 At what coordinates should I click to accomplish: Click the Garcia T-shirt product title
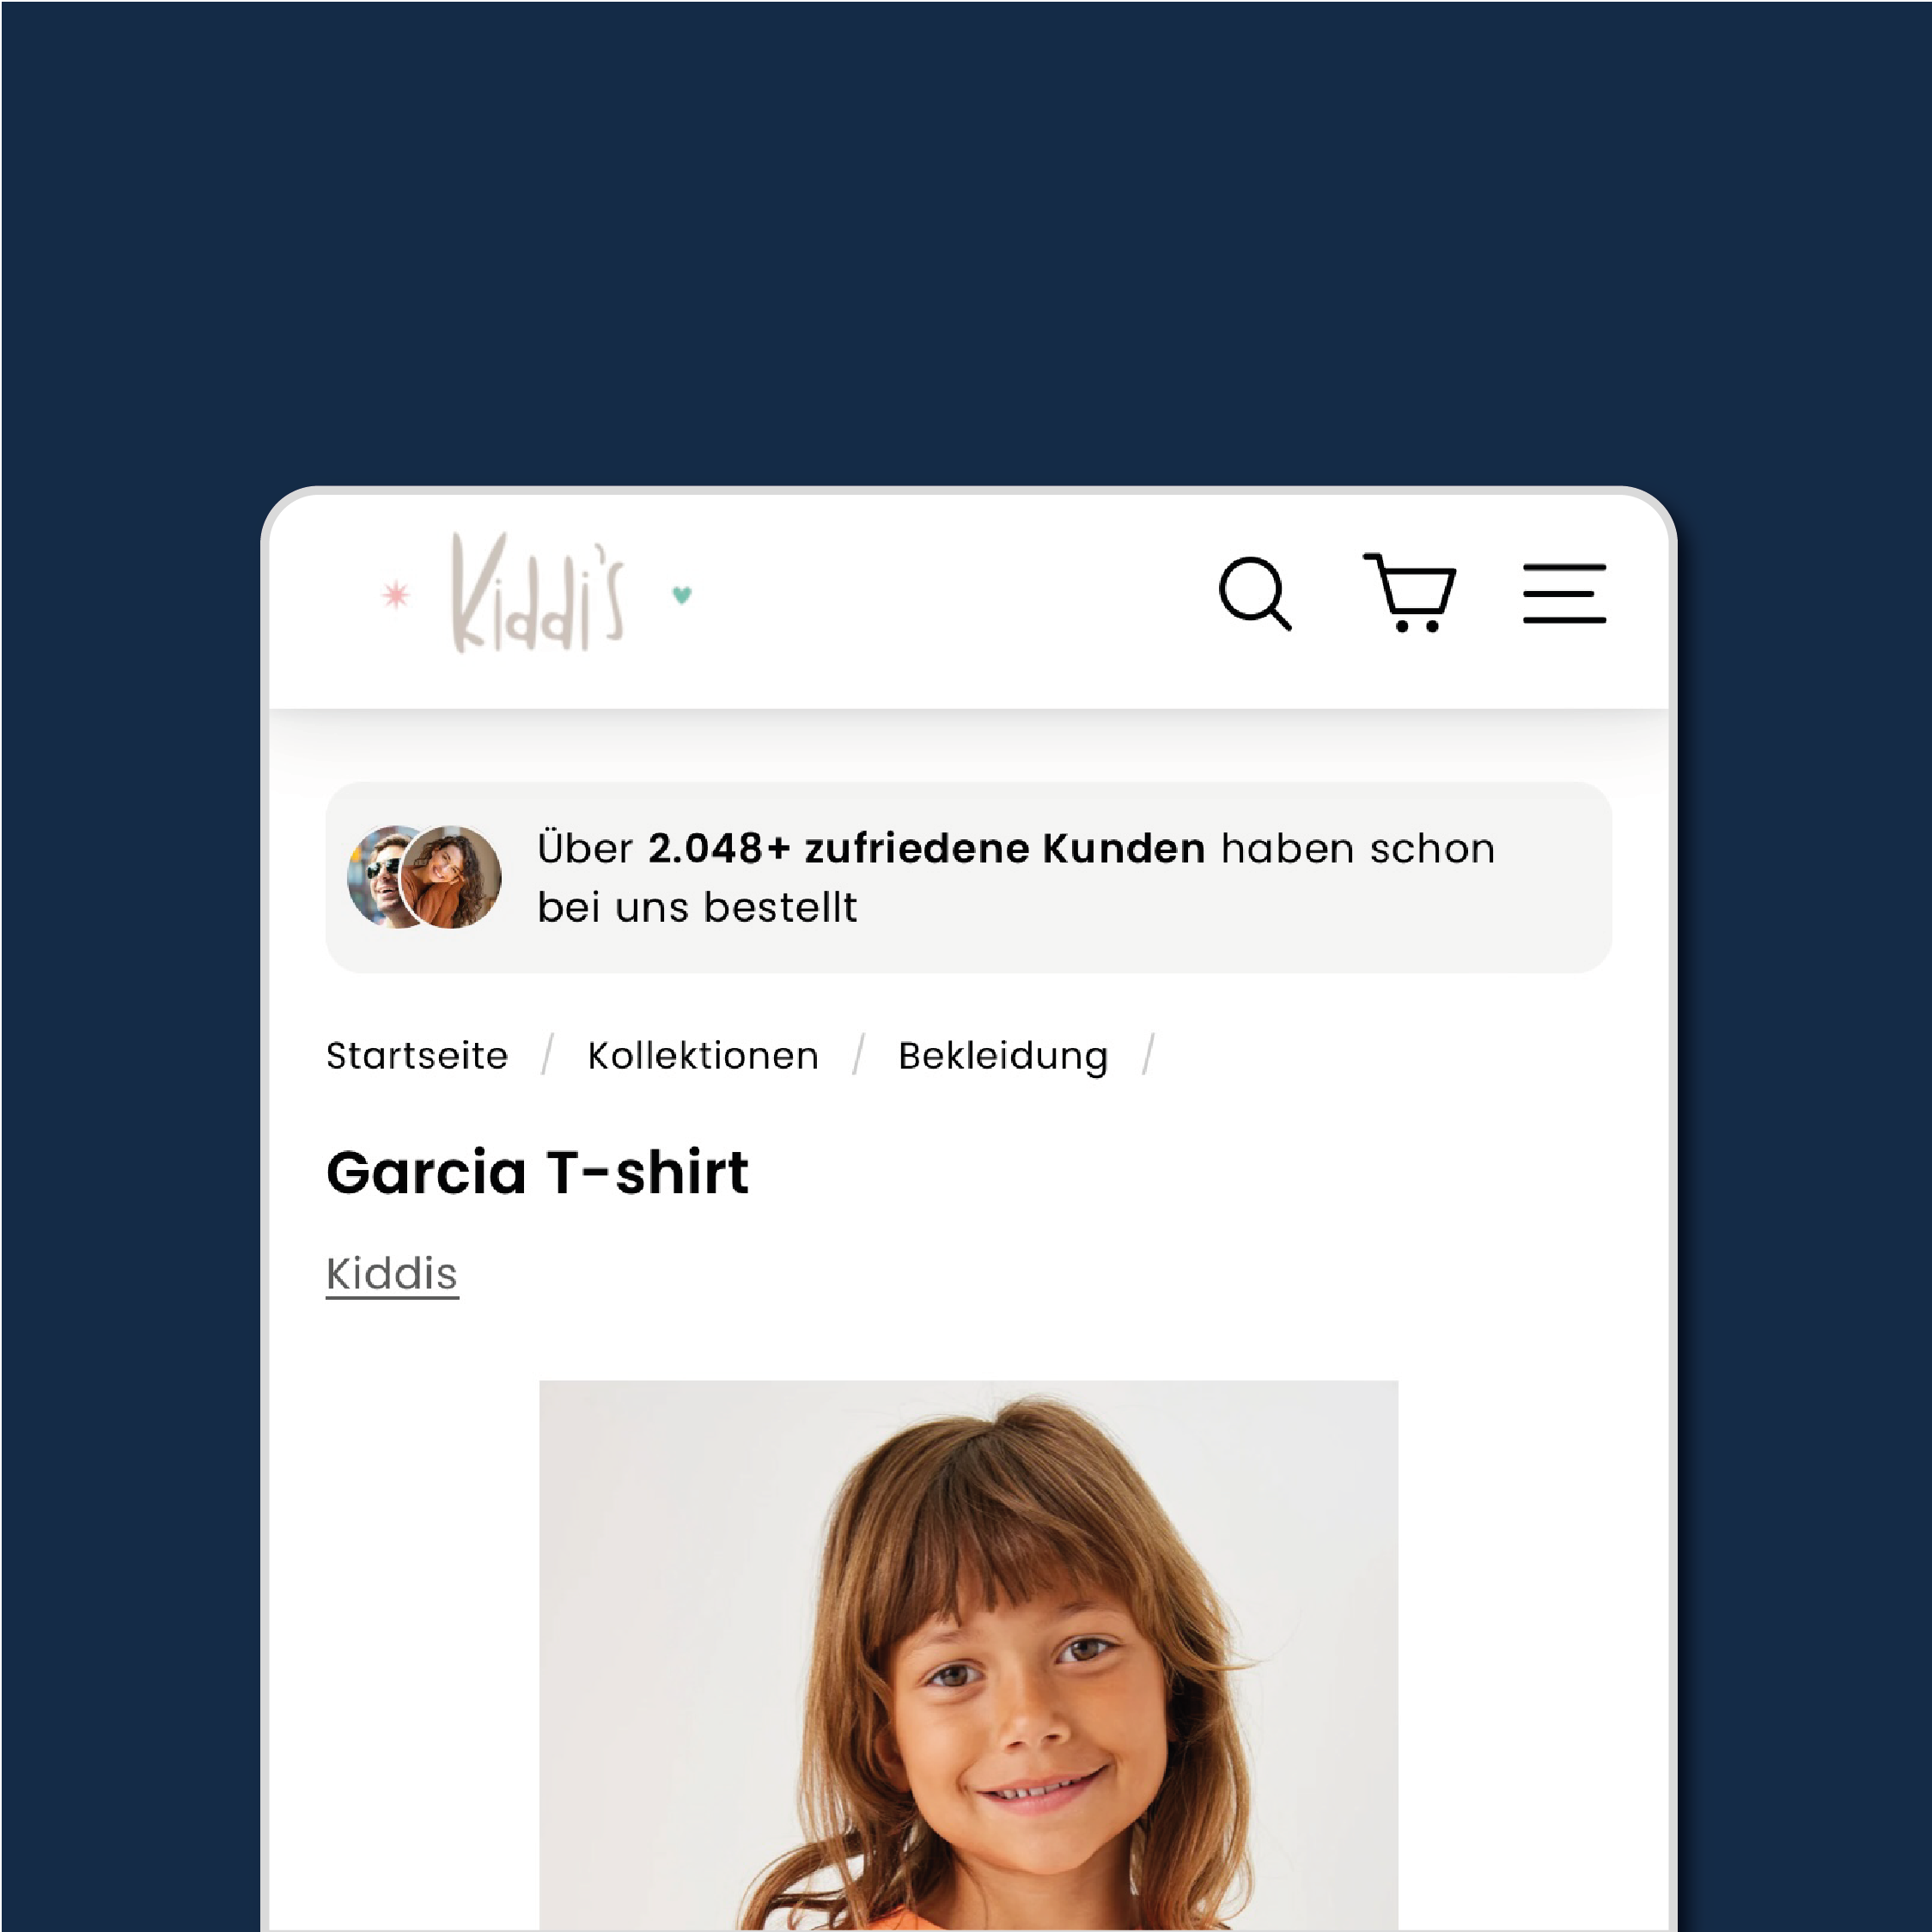click(x=537, y=1172)
